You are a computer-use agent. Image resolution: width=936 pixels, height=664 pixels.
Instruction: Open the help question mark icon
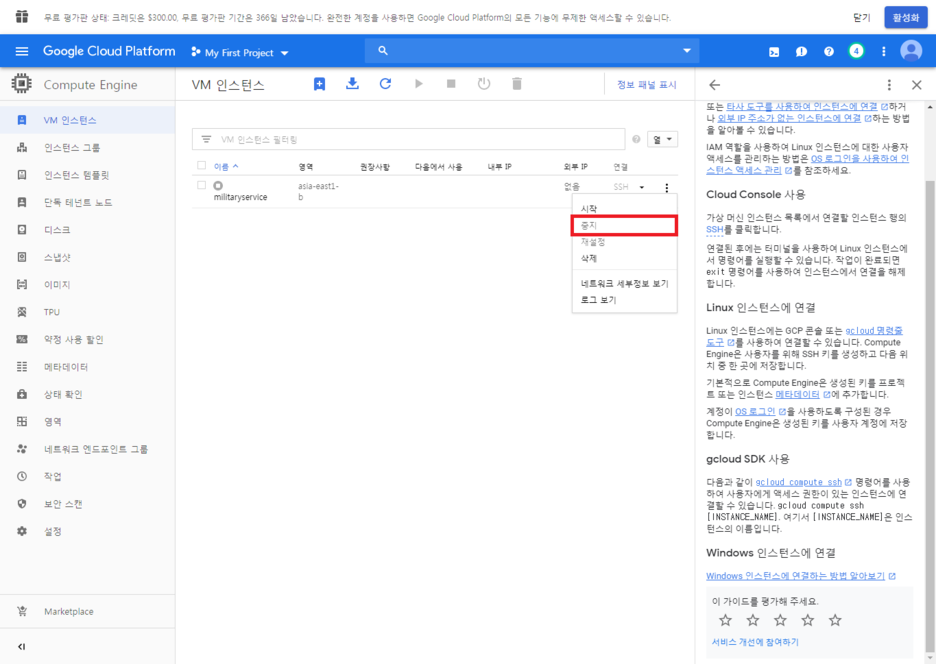click(x=829, y=52)
